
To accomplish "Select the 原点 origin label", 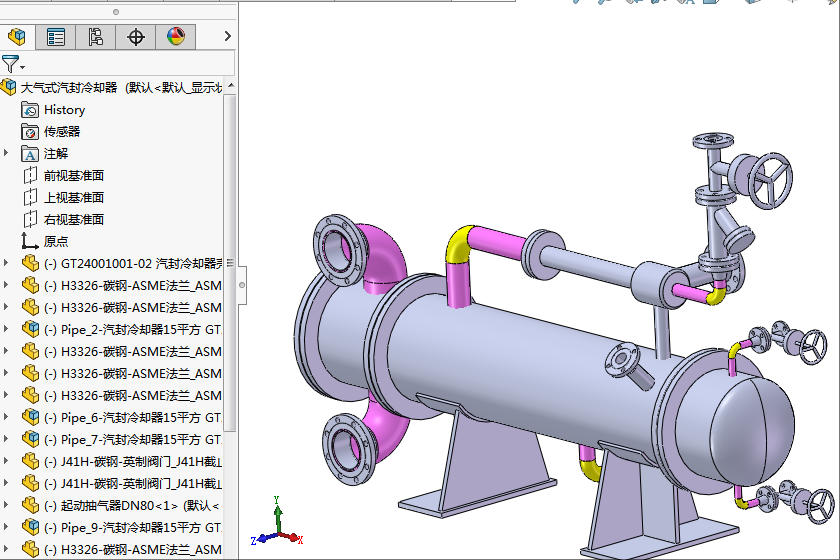I will [x=56, y=242].
